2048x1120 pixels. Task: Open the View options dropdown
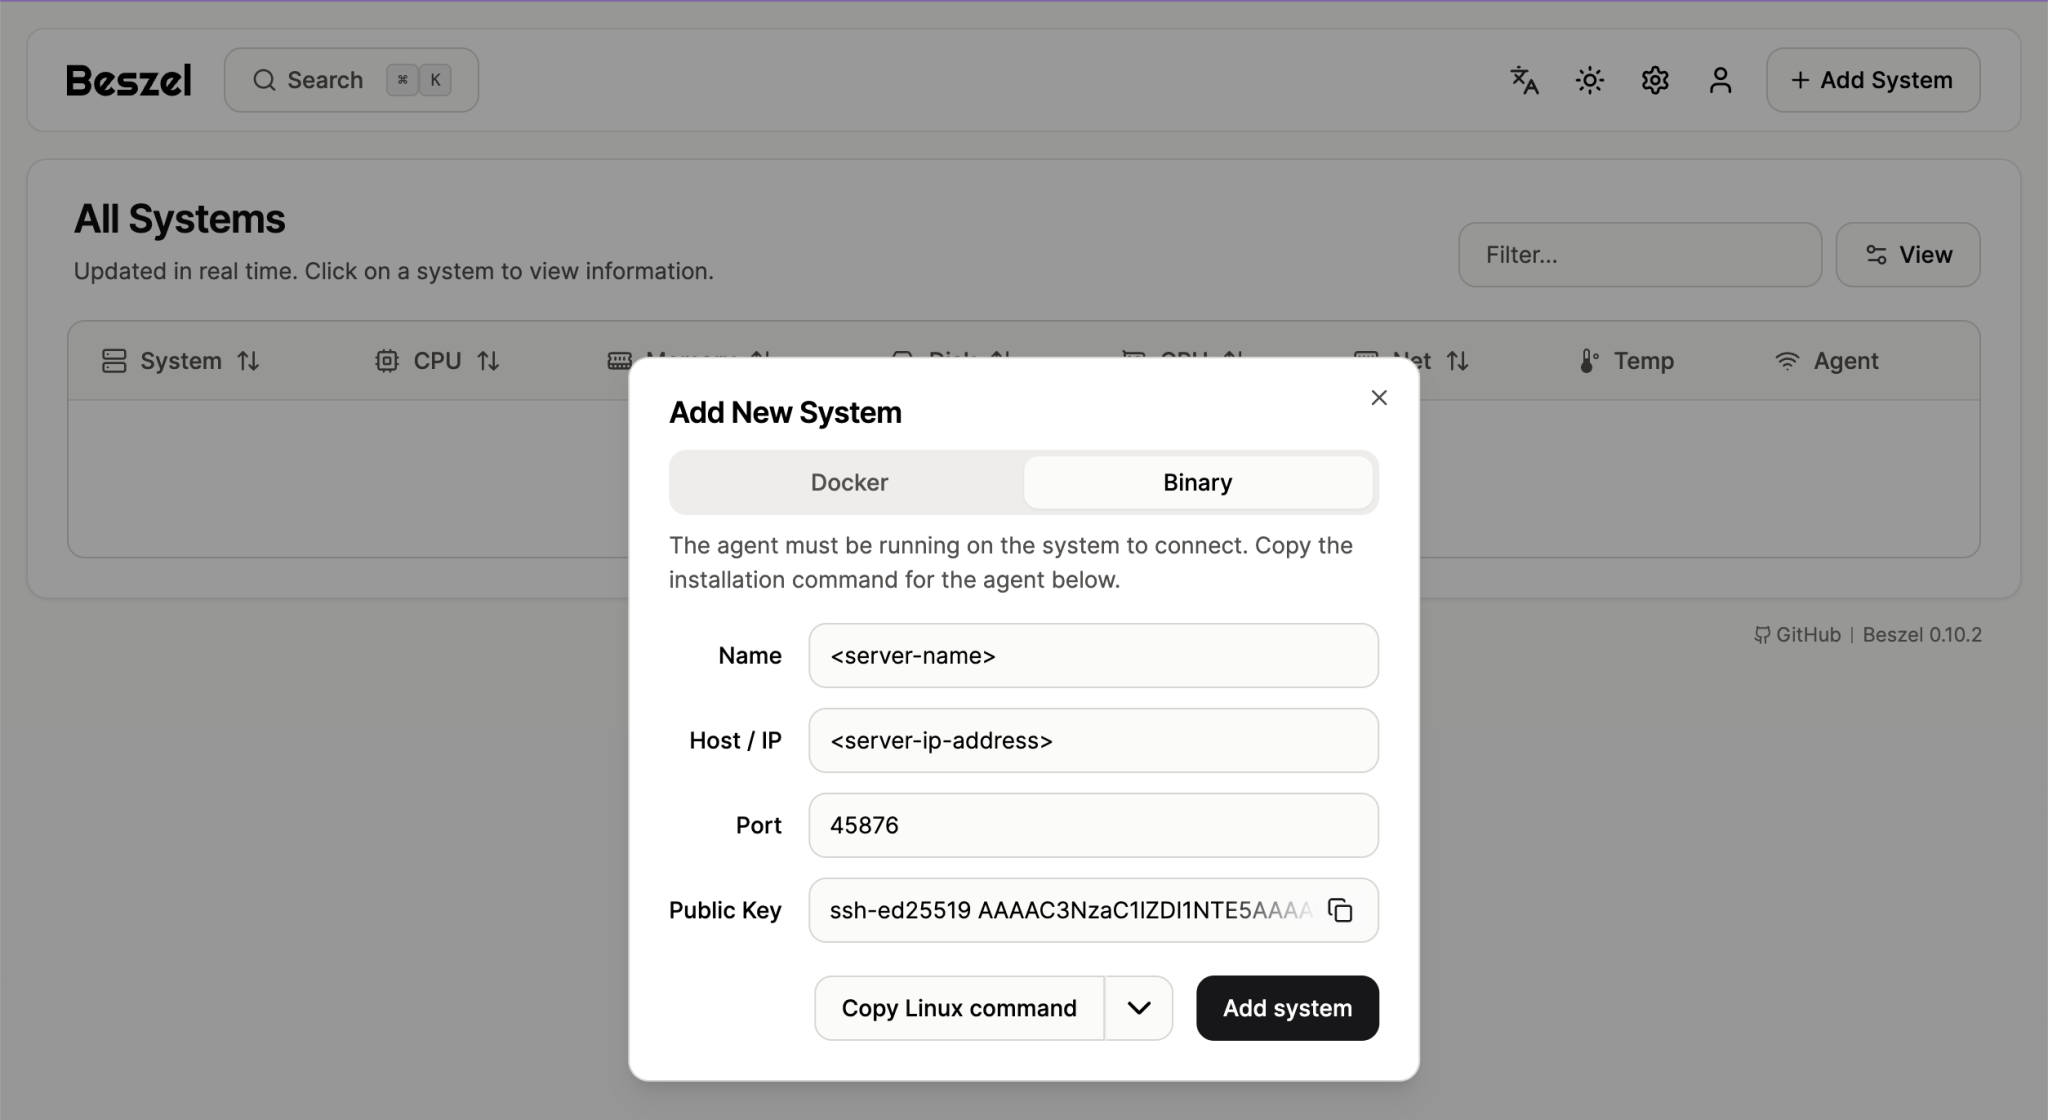[x=1906, y=254]
